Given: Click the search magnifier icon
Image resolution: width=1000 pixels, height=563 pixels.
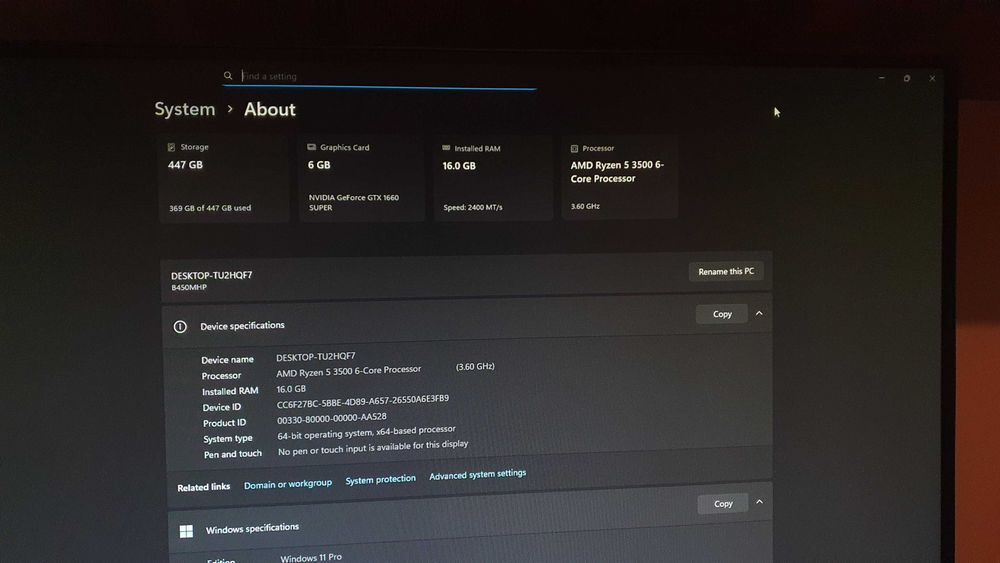Looking at the screenshot, I should click(228, 76).
